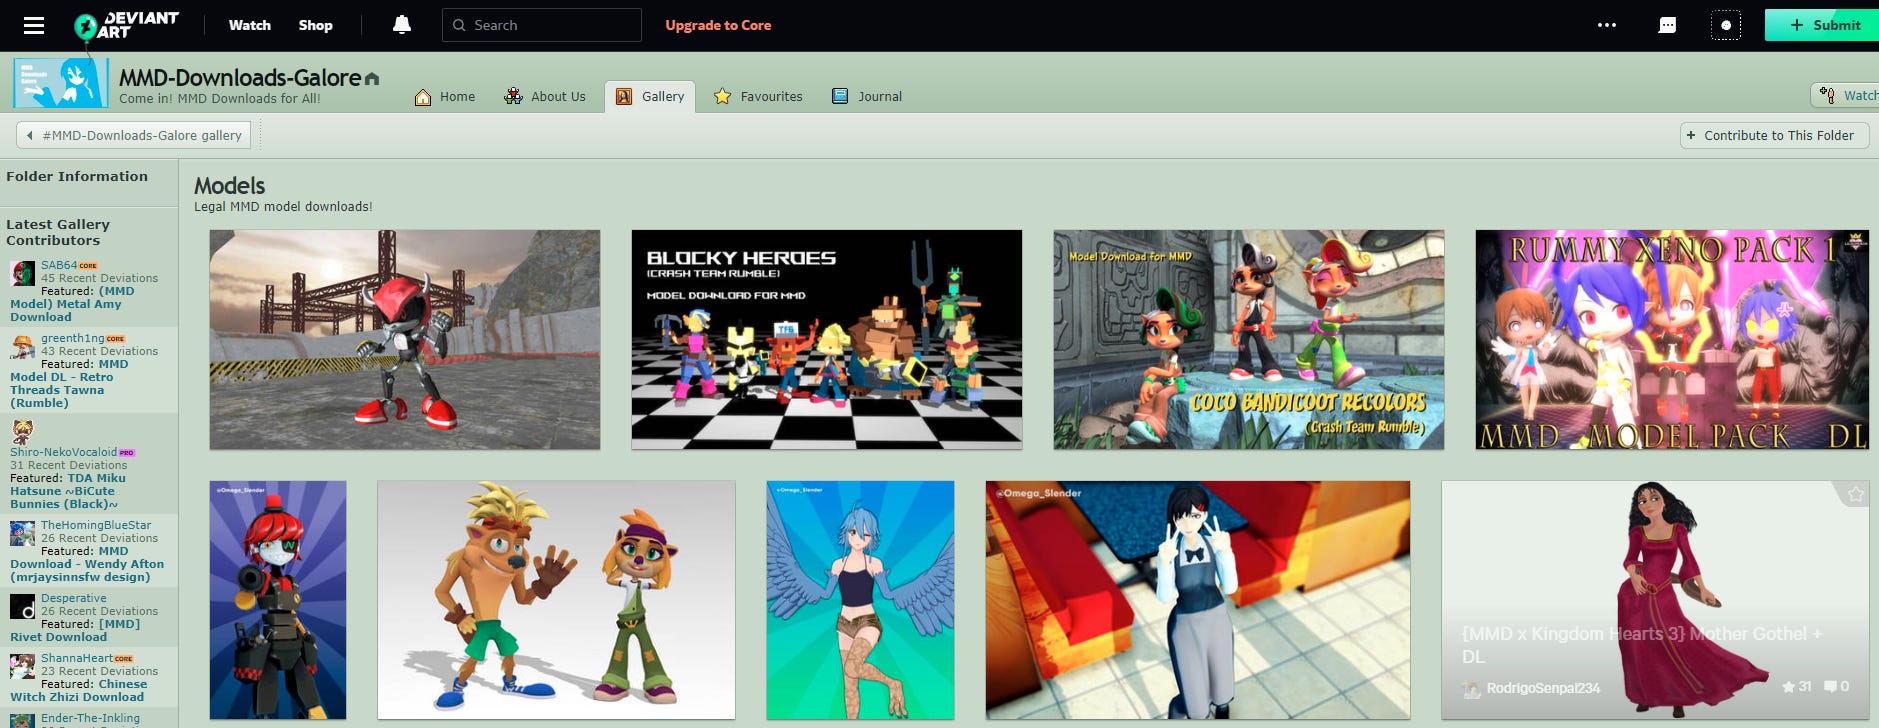Click Contribute to This Folder button
Viewport: 1879px width, 728px height.
1774,135
